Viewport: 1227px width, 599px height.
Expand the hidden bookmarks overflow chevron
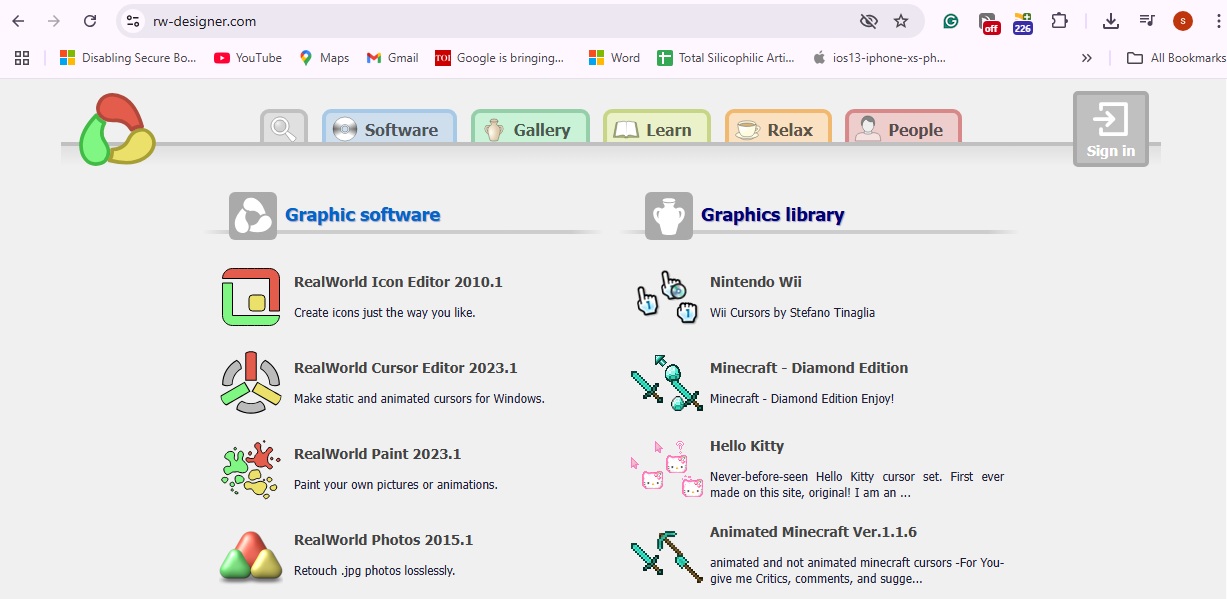pos(1087,58)
